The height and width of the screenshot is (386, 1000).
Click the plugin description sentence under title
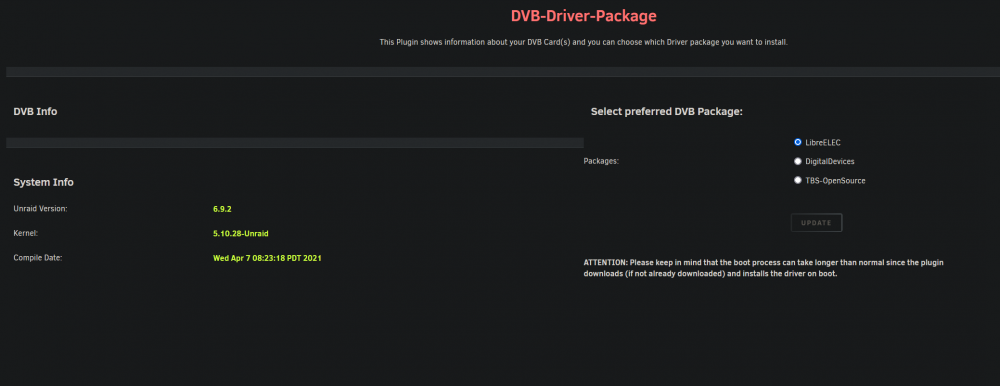click(584, 43)
